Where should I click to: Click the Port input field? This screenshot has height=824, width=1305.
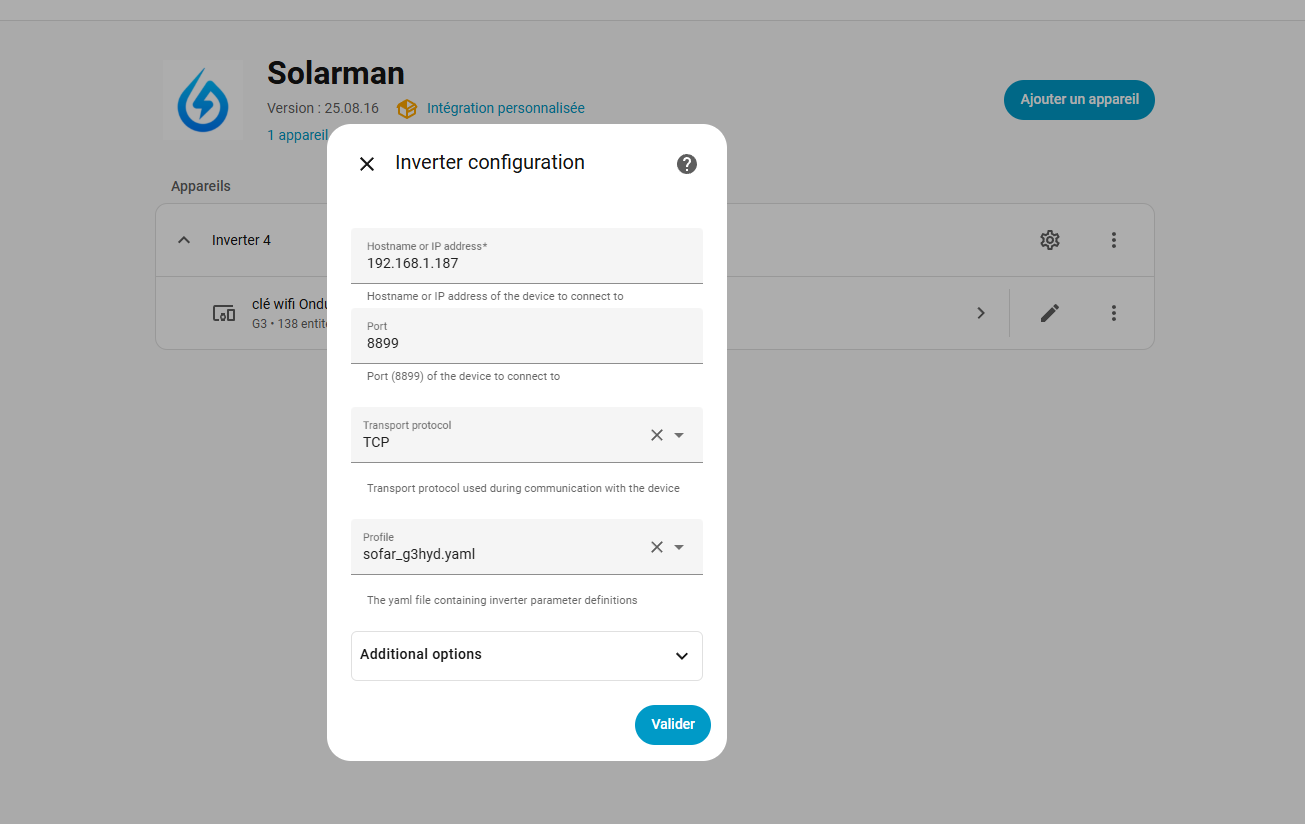click(527, 343)
